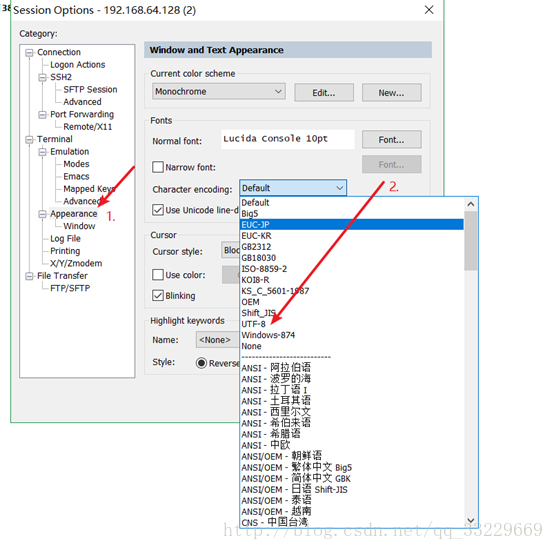Choose ANSI/OEM 繁体中文 Big5 encoding
This screenshot has width=554, height=550.
coord(352,467)
